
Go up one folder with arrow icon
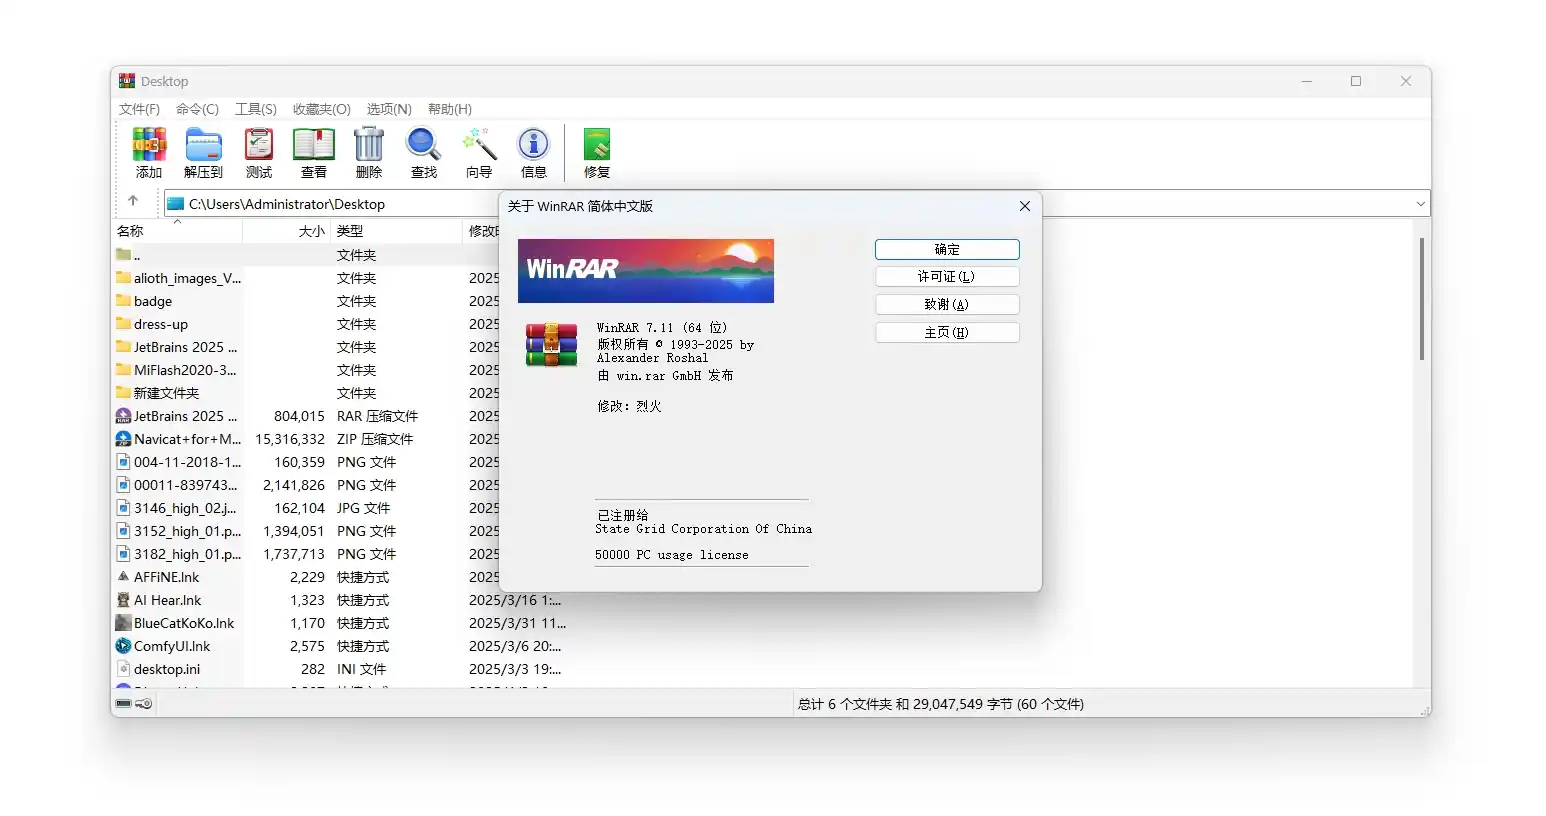pos(133,202)
